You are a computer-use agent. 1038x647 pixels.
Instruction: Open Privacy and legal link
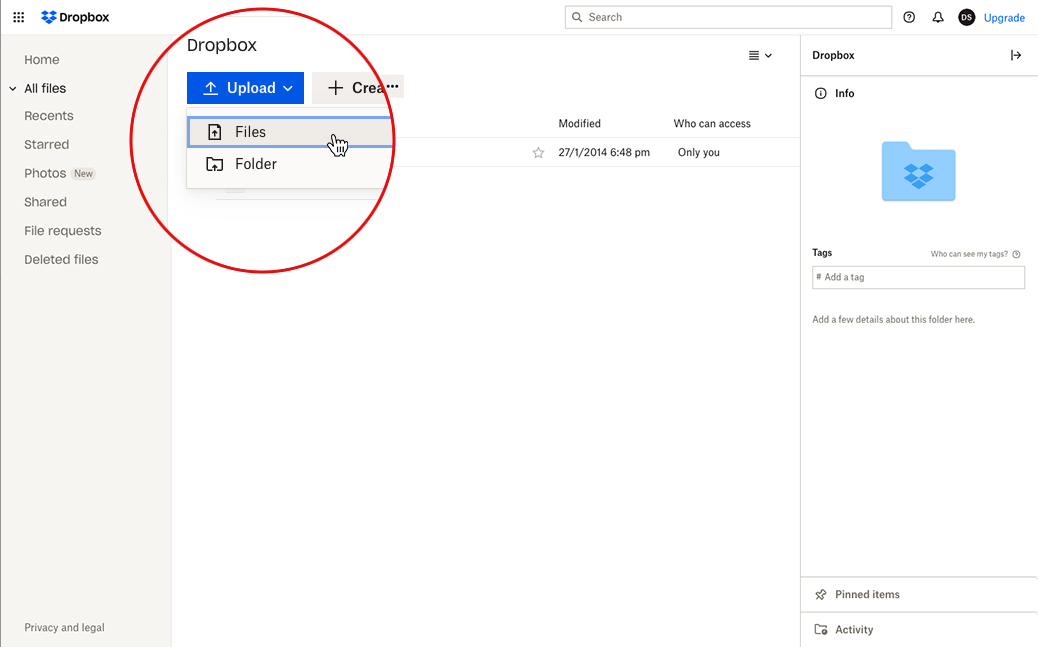click(x=64, y=628)
